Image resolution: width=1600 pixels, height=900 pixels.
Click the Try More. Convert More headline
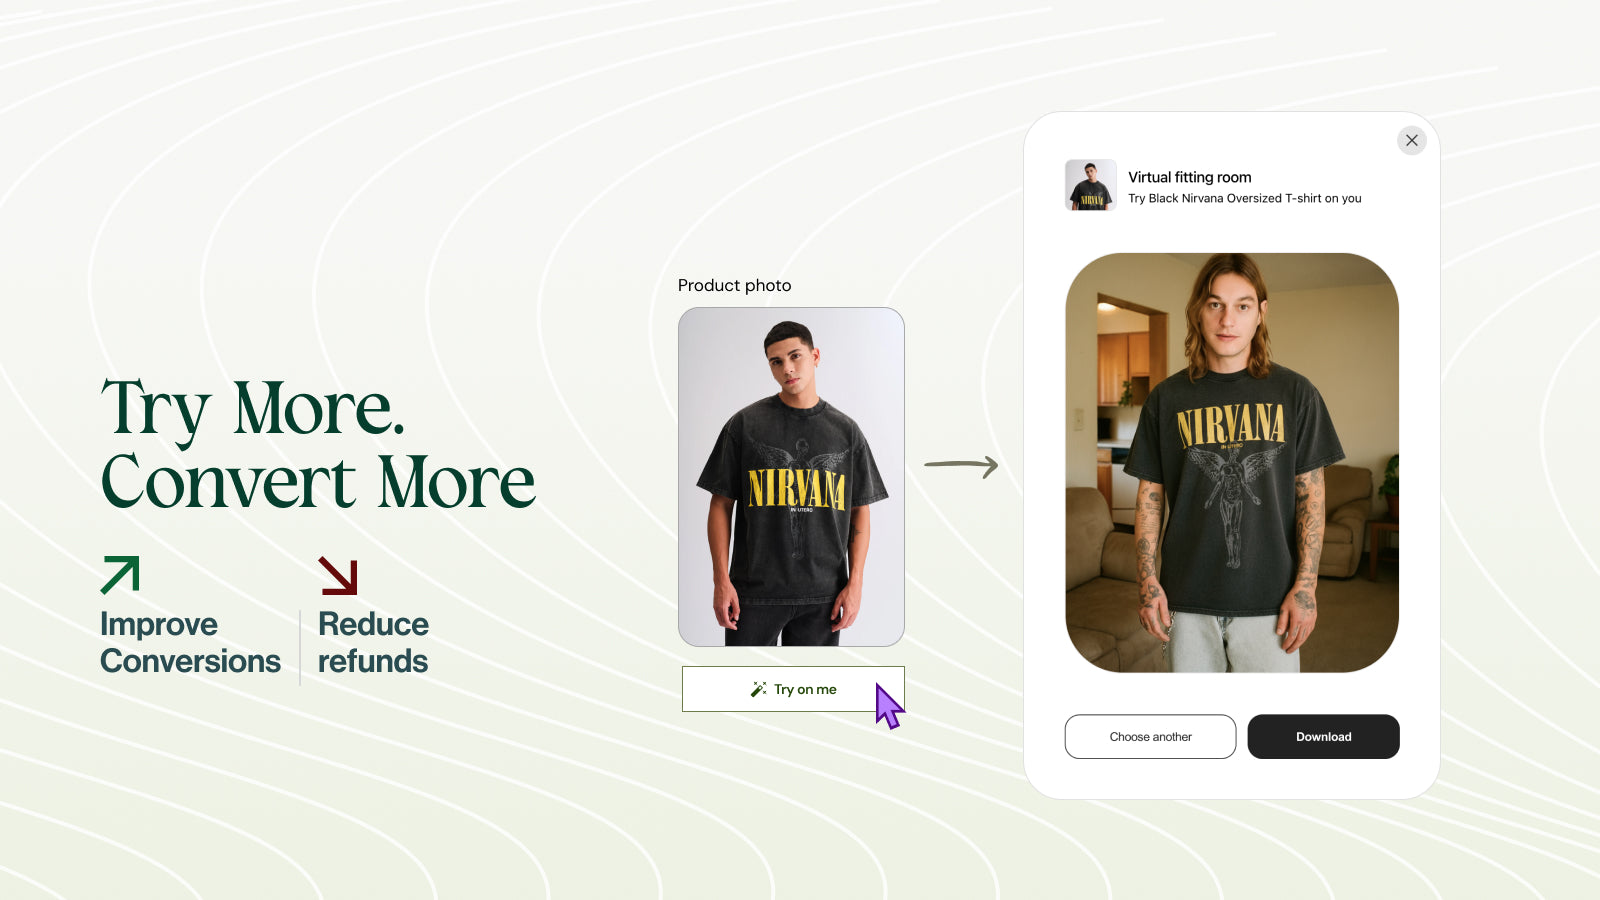click(318, 445)
